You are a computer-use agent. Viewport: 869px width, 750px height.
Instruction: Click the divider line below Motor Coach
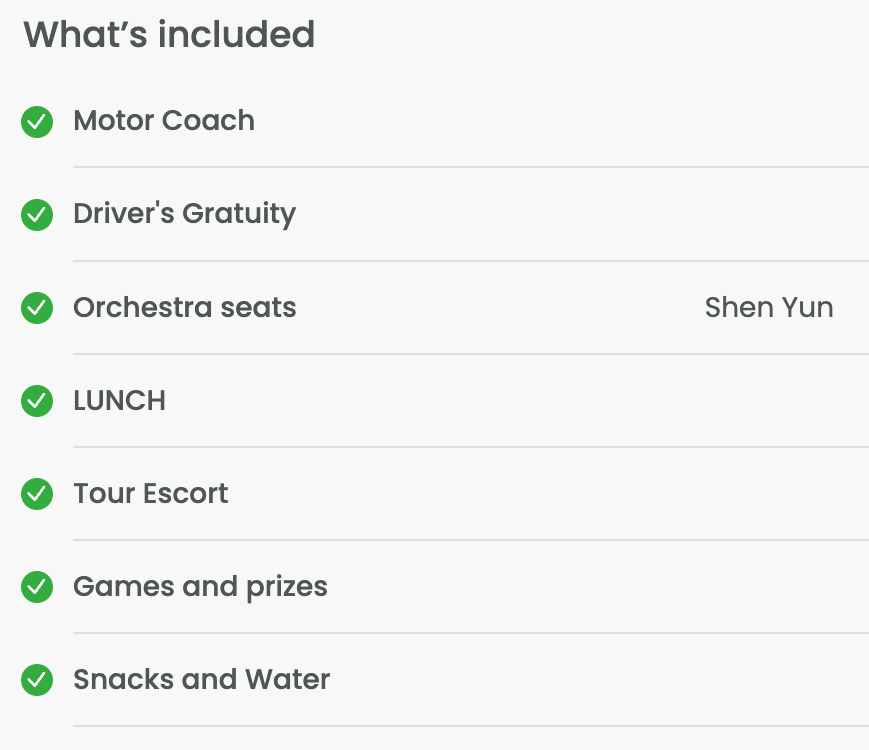coord(470,167)
